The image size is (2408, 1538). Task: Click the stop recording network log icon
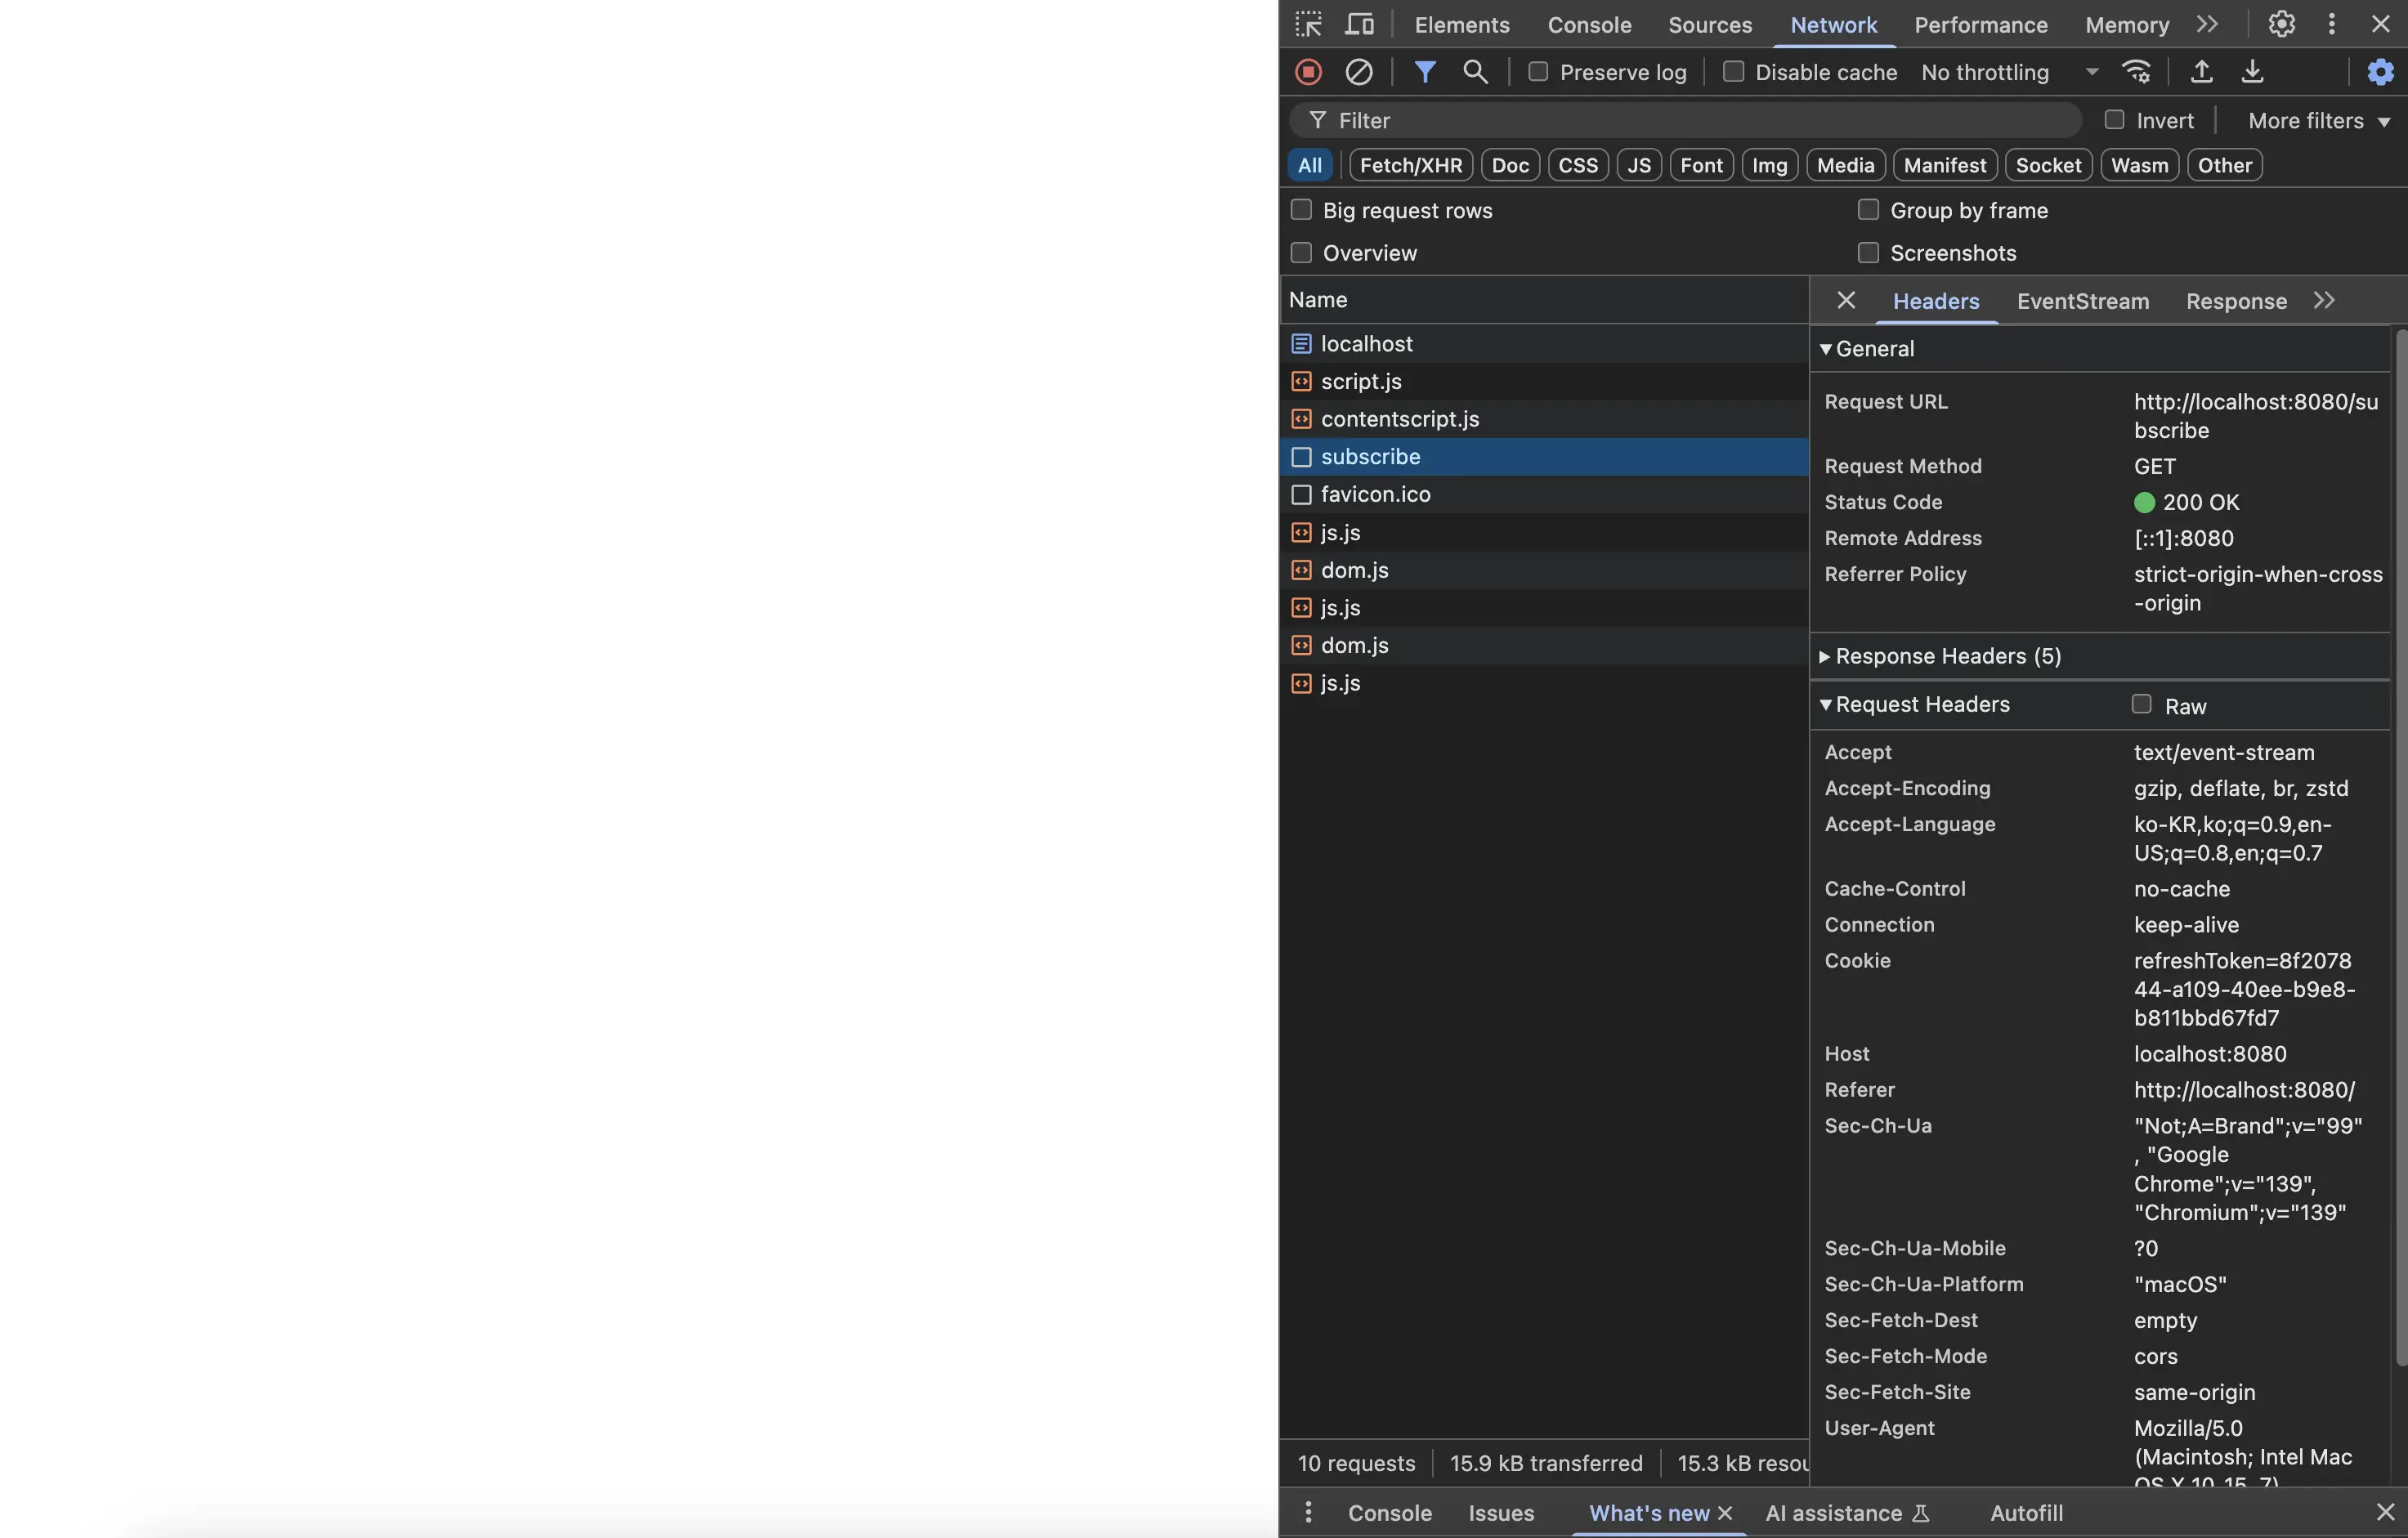click(1308, 72)
